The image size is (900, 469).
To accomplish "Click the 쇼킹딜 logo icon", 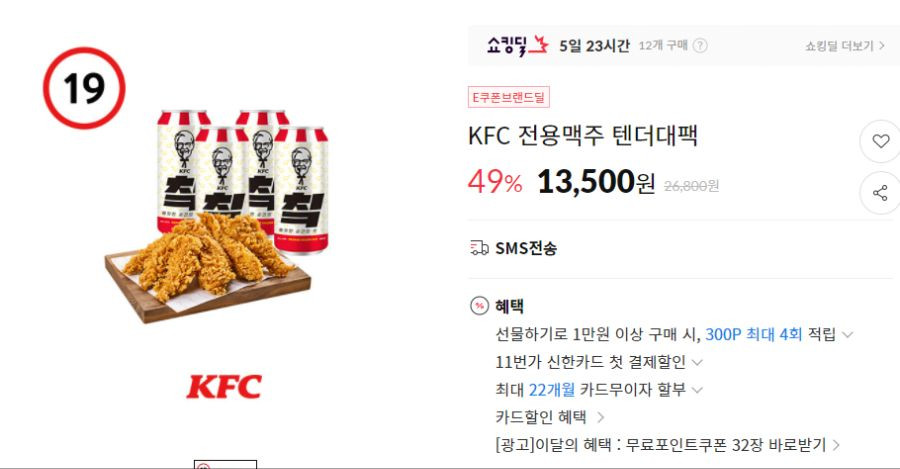I will click(518, 45).
